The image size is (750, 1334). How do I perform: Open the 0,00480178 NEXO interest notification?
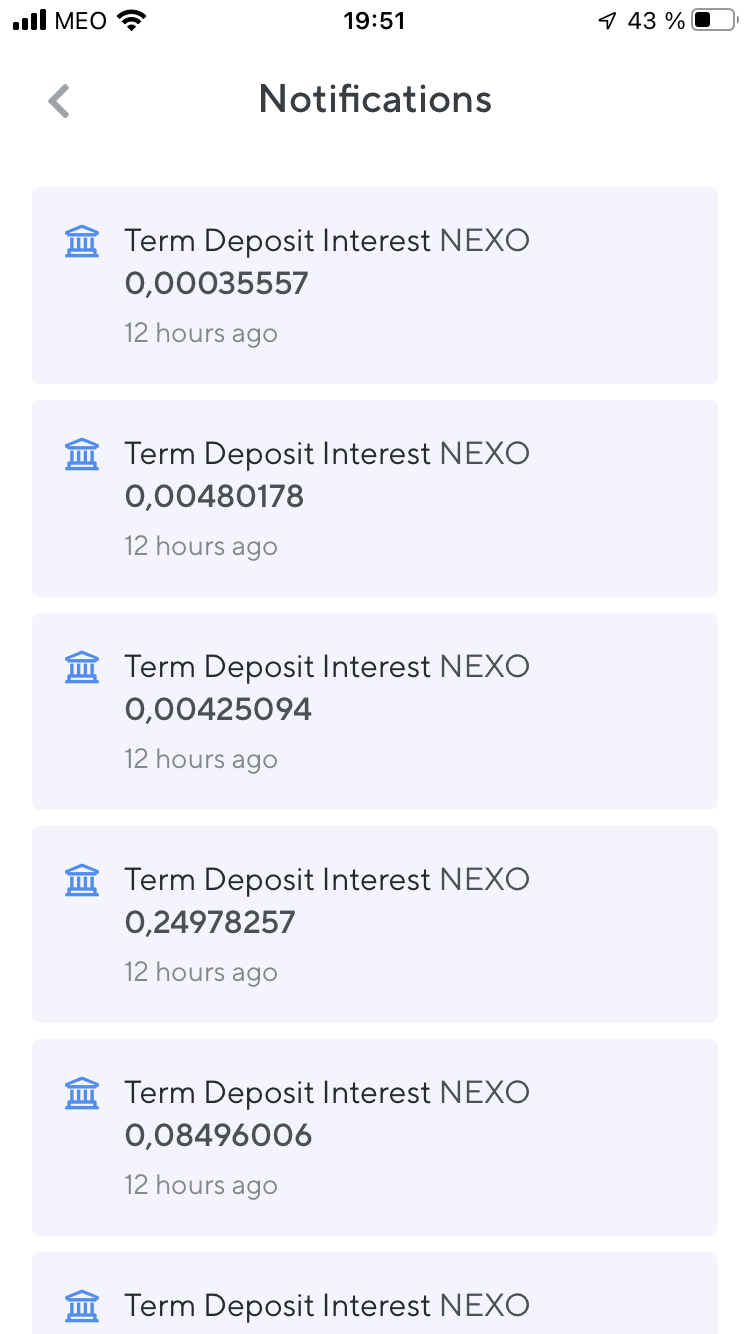(x=375, y=498)
